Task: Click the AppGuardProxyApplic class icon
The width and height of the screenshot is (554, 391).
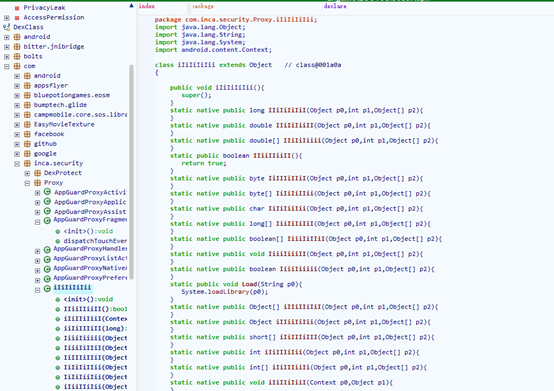Action: pyautogui.click(x=47, y=202)
